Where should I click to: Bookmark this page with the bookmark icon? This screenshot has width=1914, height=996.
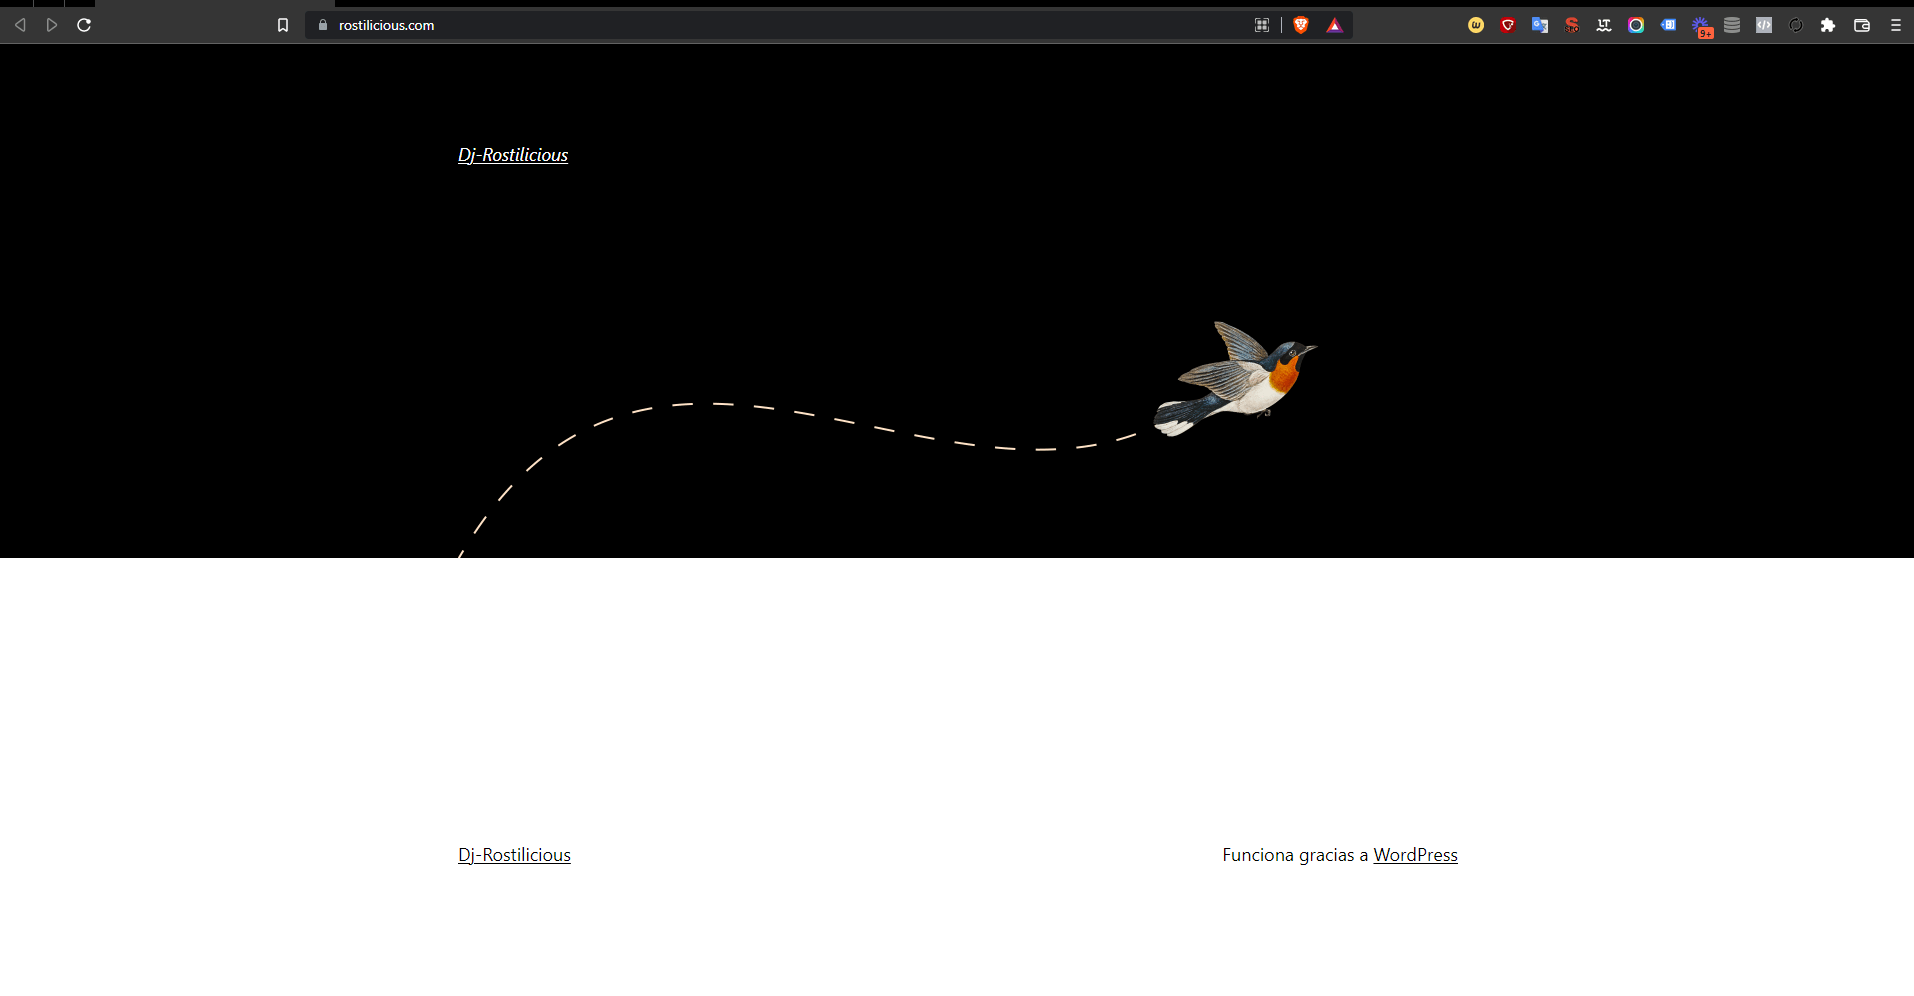coord(283,25)
